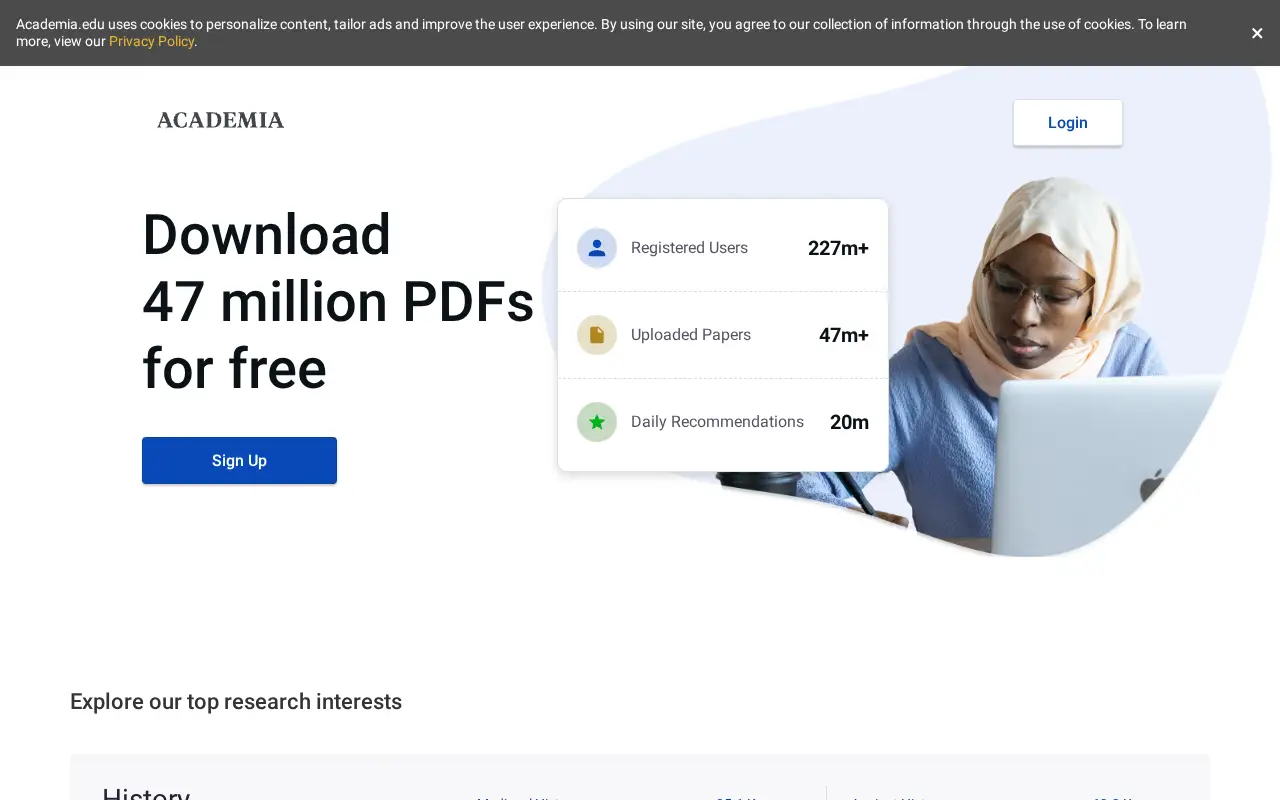Image resolution: width=1280 pixels, height=800 pixels.
Task: Open the Login button
Action: pyautogui.click(x=1067, y=122)
